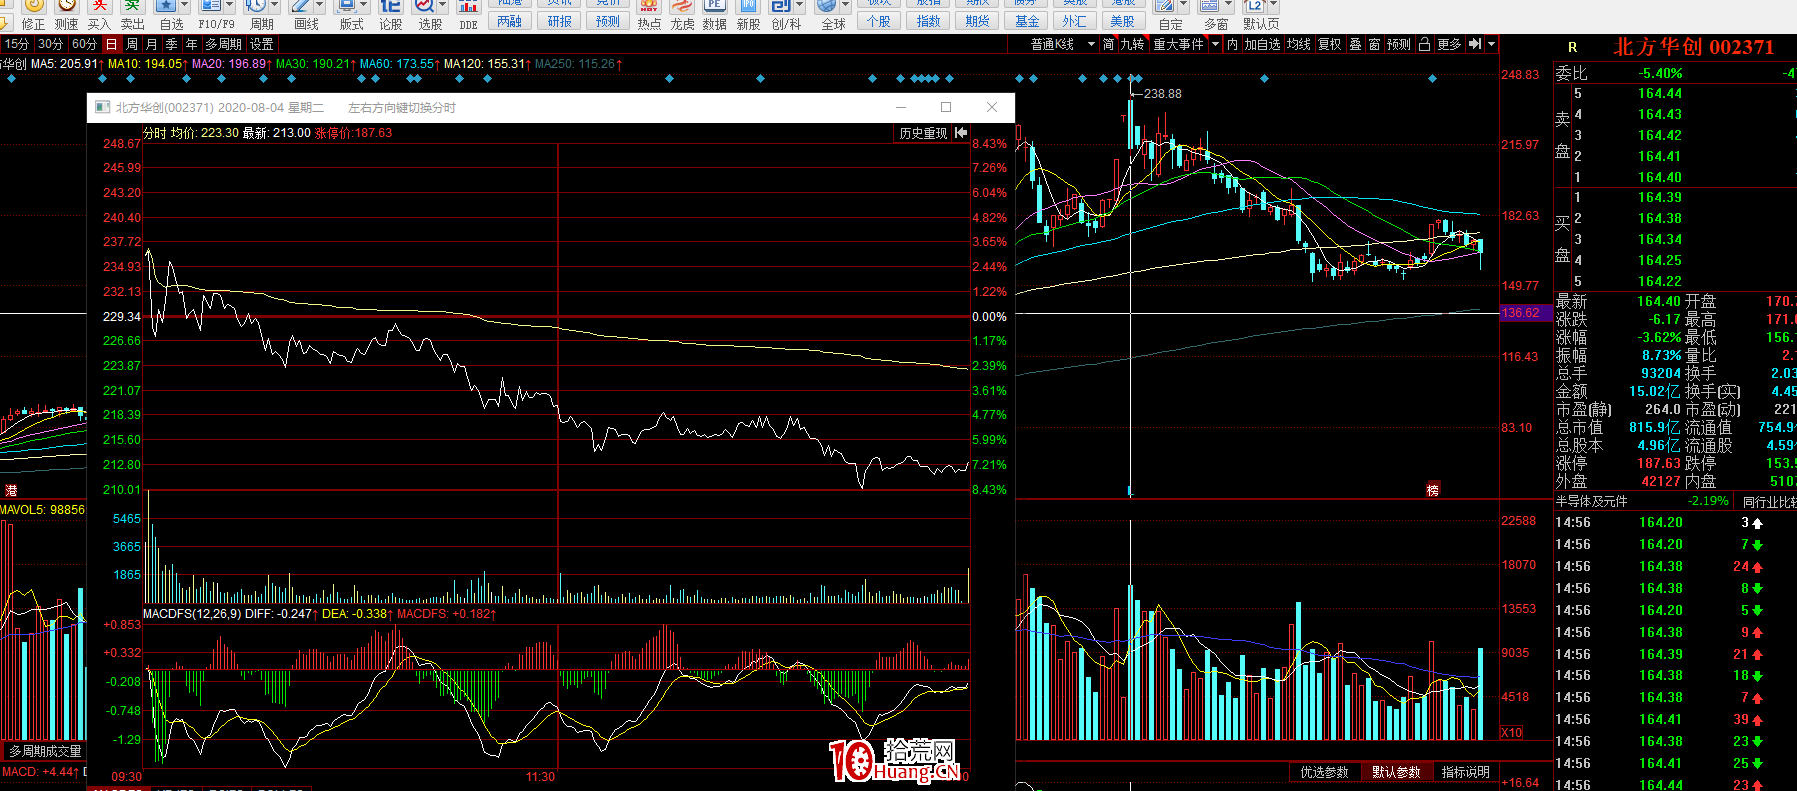Open the 卖出 sell order icon
Viewport: 1797px width, 791px height.
coord(132,6)
